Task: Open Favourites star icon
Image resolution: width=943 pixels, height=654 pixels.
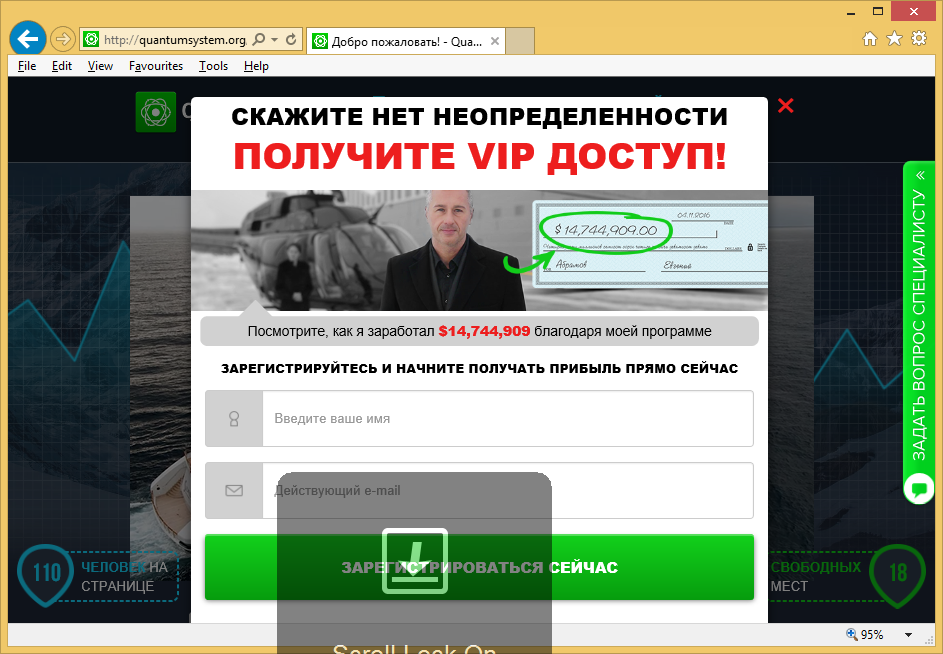Action: tap(895, 39)
